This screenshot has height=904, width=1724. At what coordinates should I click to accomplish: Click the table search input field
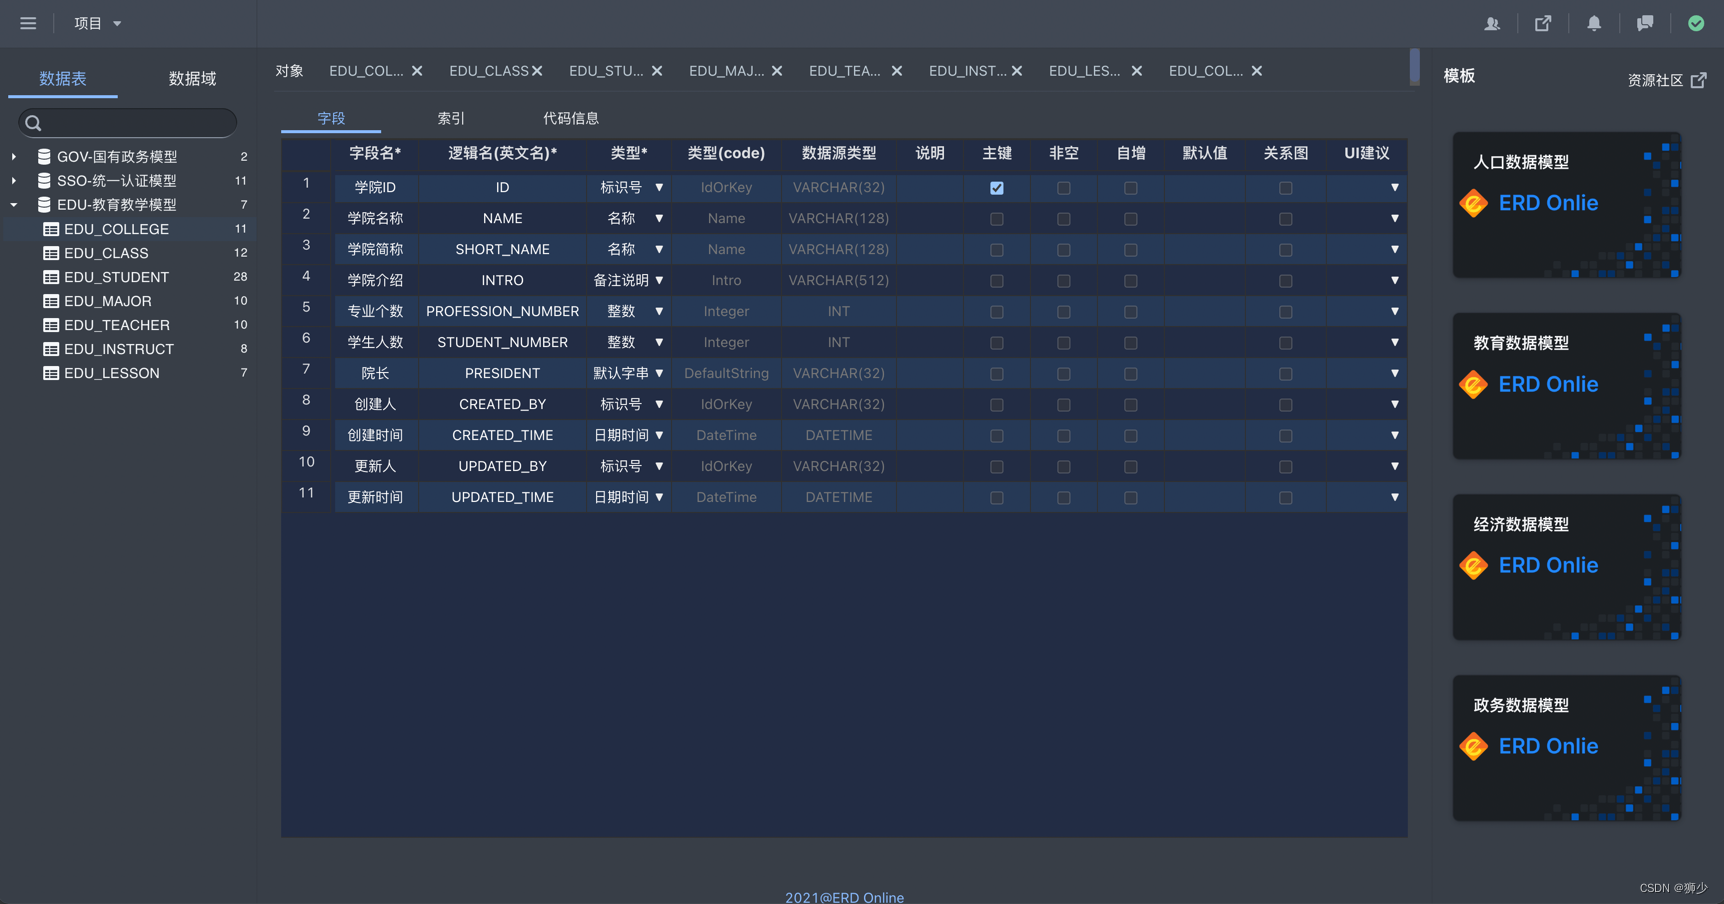[128, 122]
